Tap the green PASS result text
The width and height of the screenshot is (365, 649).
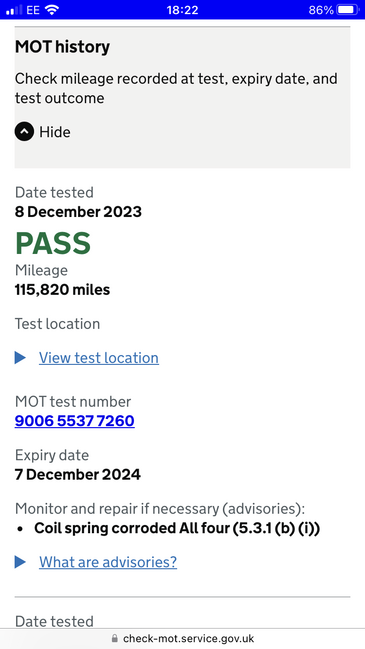(x=53, y=243)
